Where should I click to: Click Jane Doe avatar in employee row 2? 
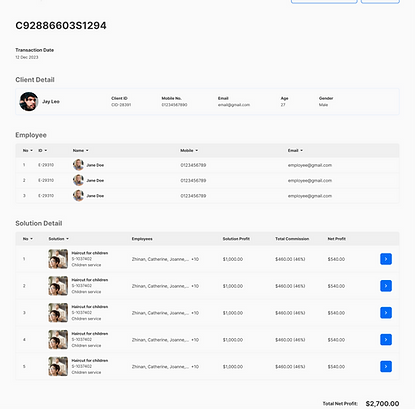(78, 180)
